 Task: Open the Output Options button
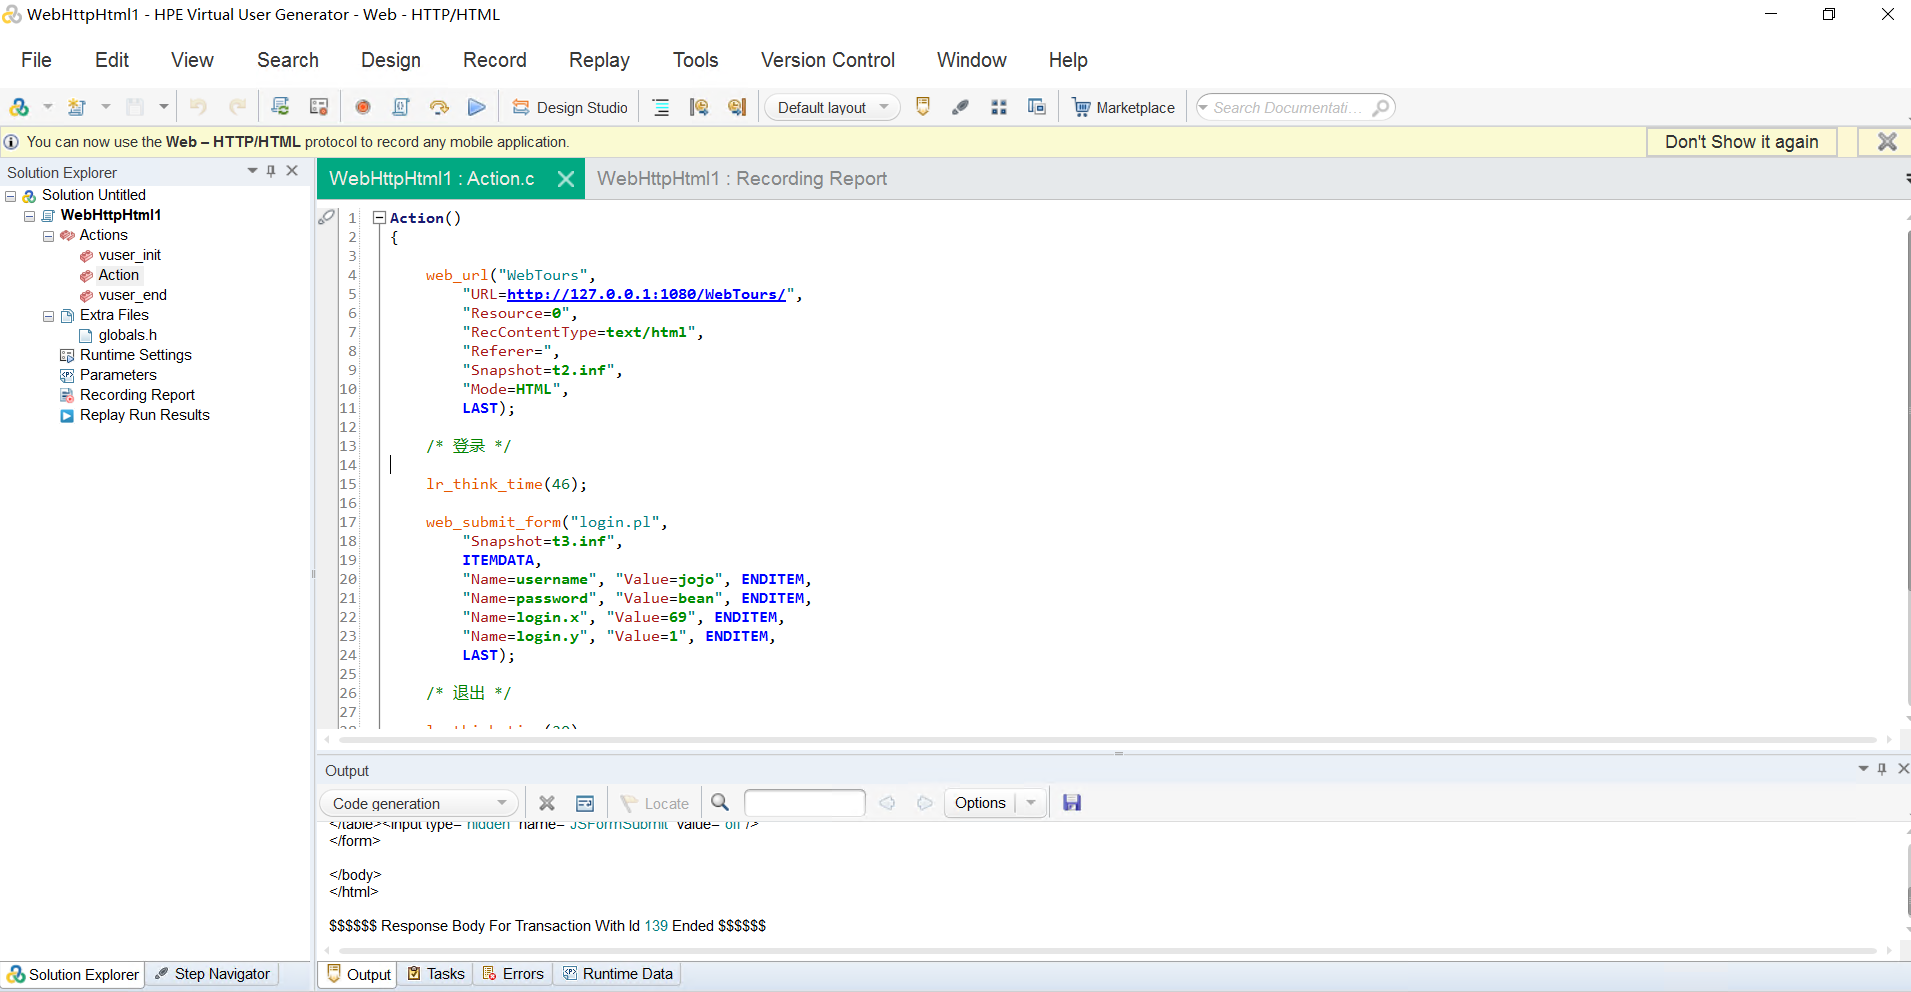click(x=980, y=803)
